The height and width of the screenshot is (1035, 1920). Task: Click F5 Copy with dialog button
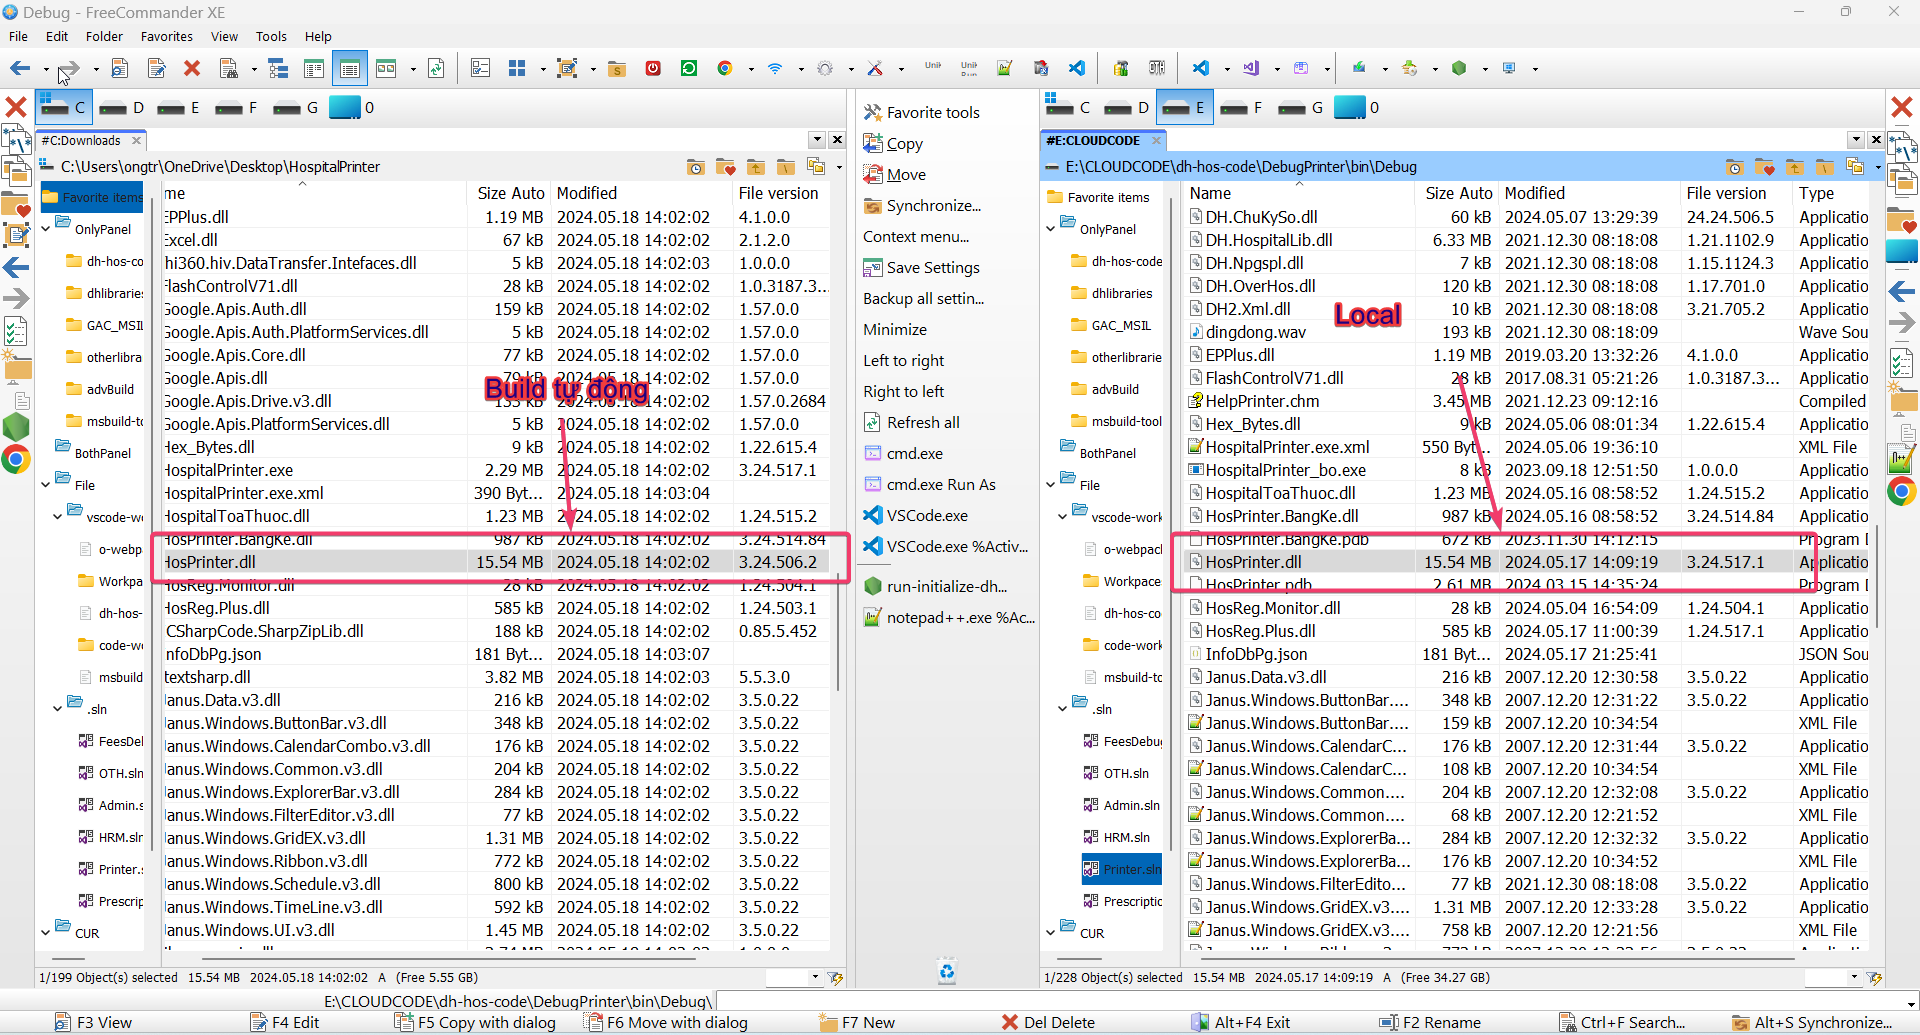click(x=475, y=1022)
